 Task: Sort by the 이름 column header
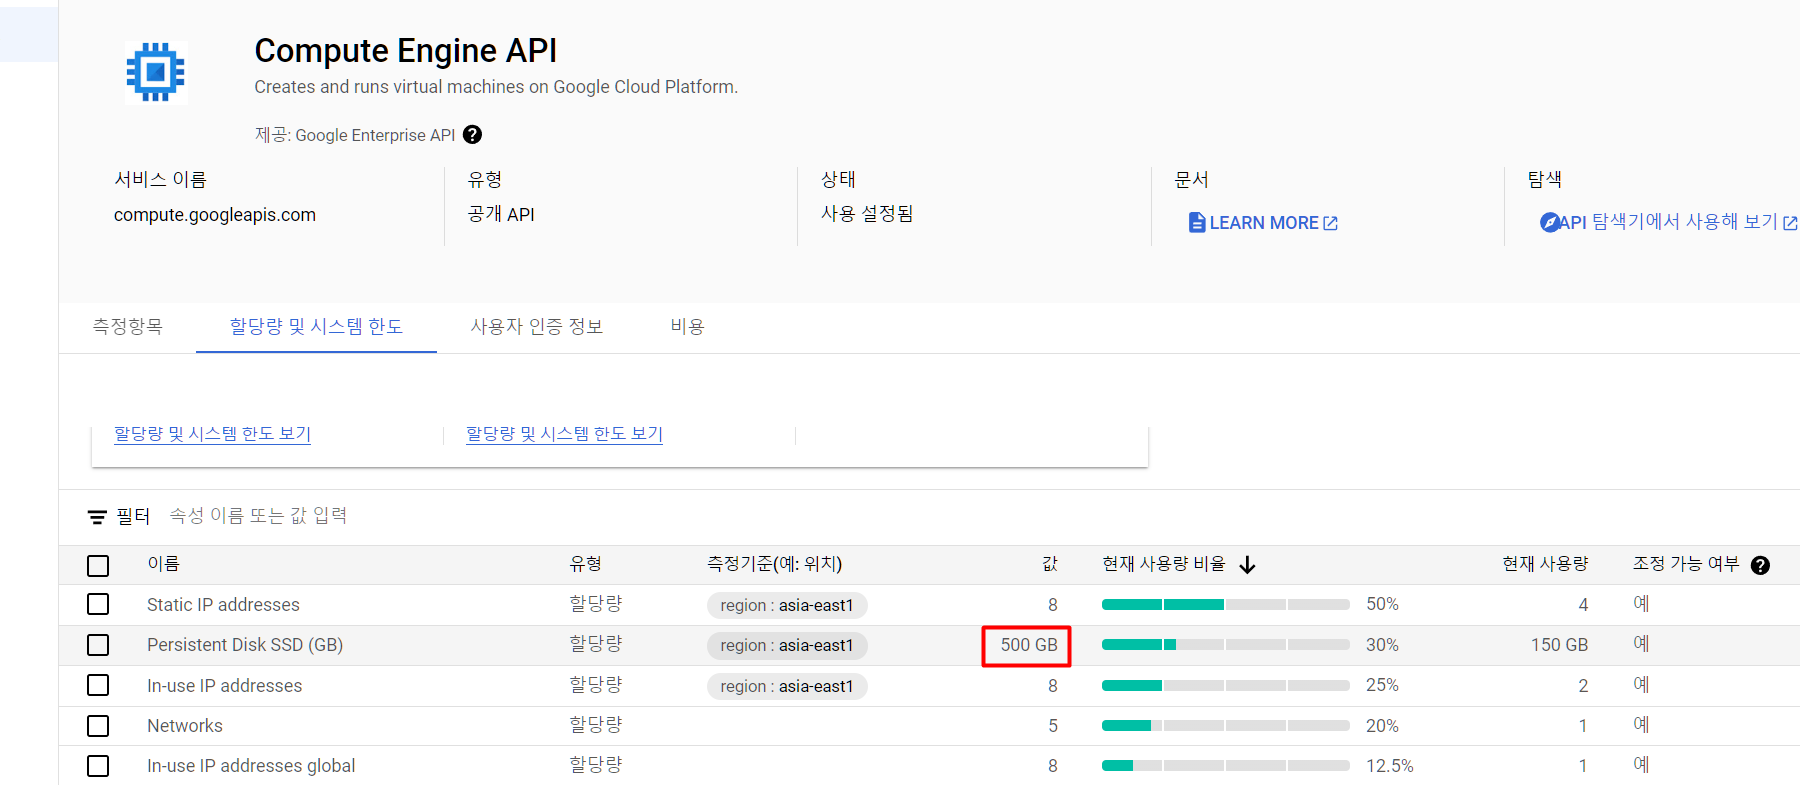[163, 564]
